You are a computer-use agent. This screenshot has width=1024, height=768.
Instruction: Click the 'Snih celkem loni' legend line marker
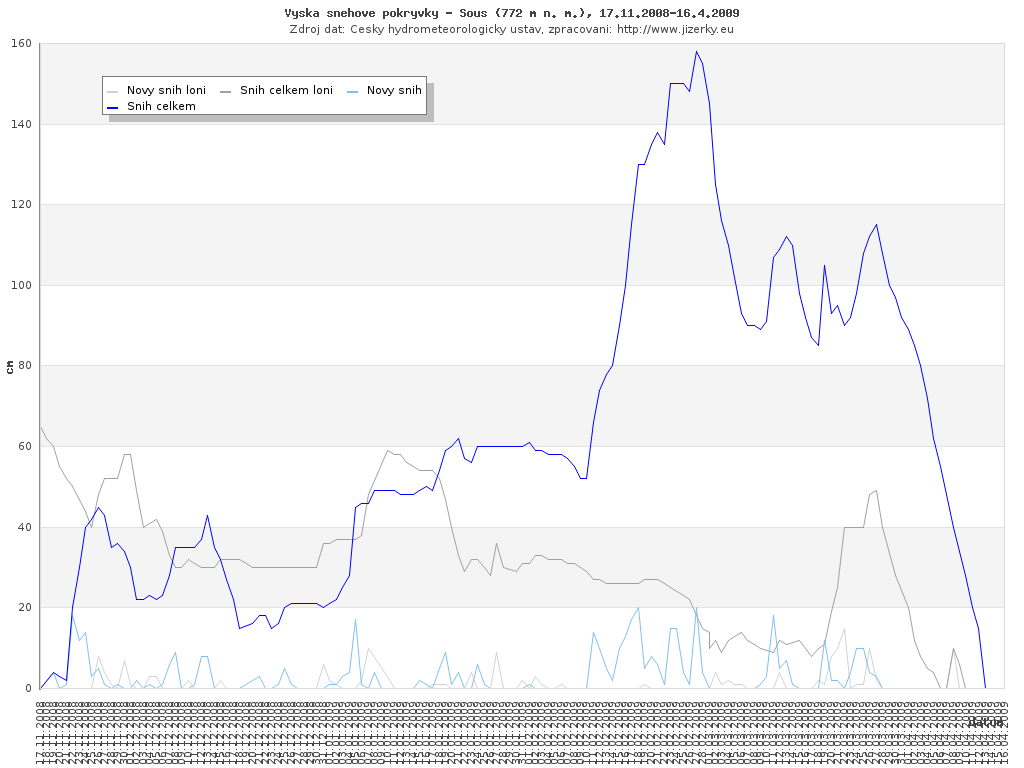click(x=227, y=90)
